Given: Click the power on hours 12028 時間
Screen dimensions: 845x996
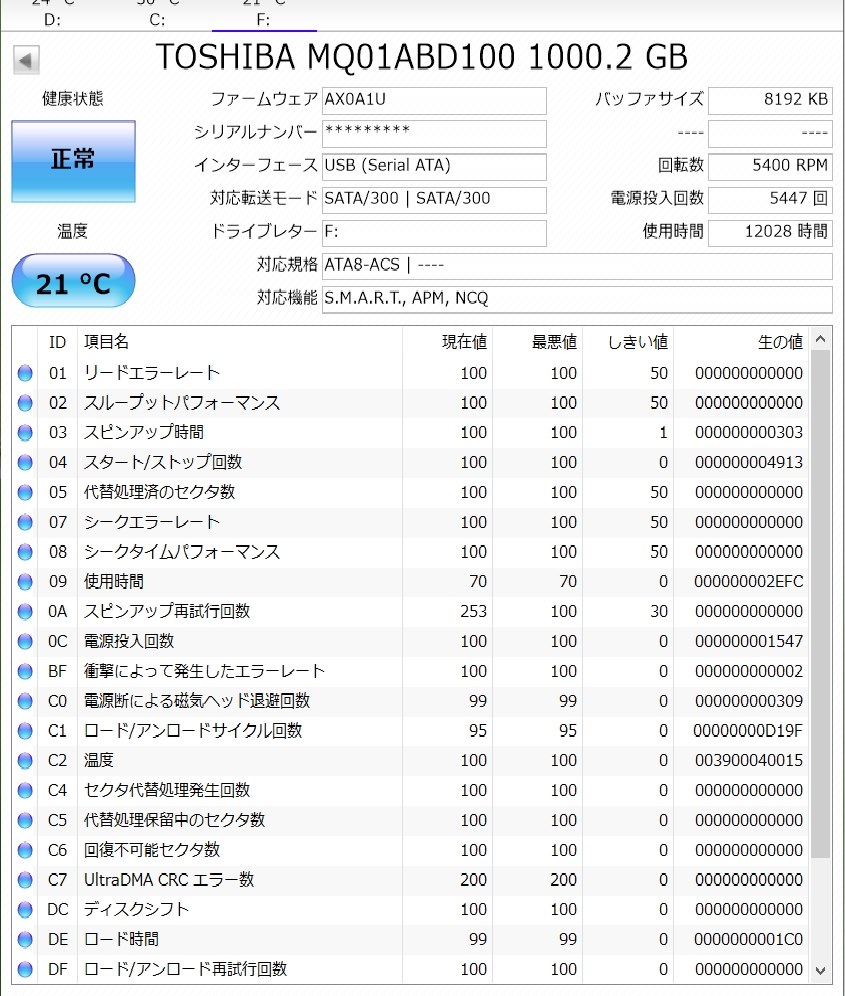Looking at the screenshot, I should 770,232.
